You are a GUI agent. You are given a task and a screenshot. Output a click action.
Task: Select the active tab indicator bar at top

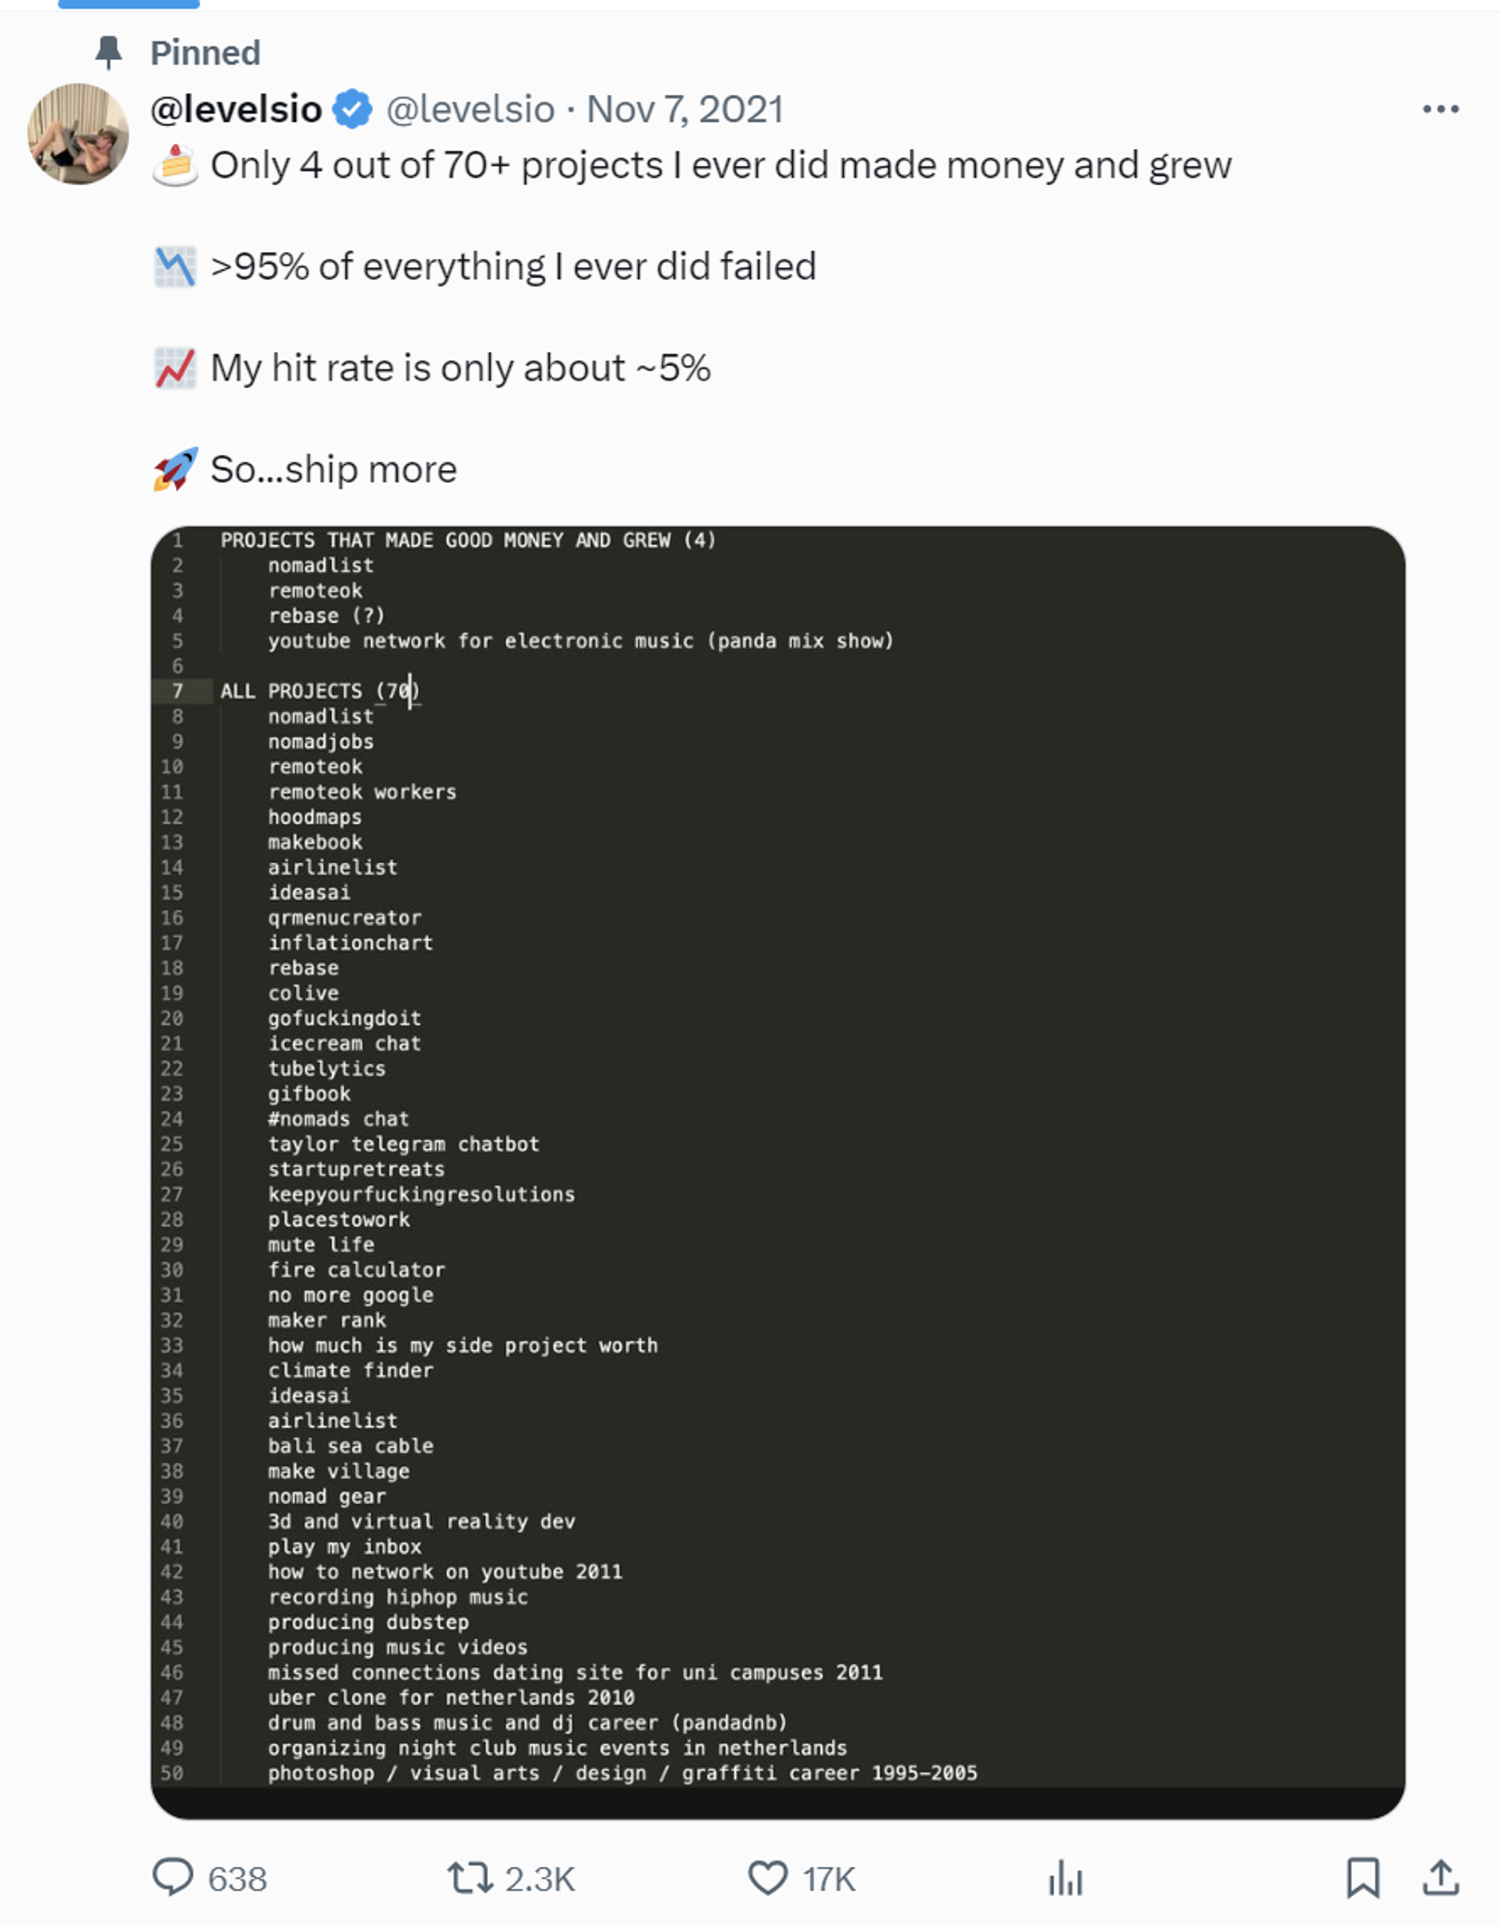(129, 4)
